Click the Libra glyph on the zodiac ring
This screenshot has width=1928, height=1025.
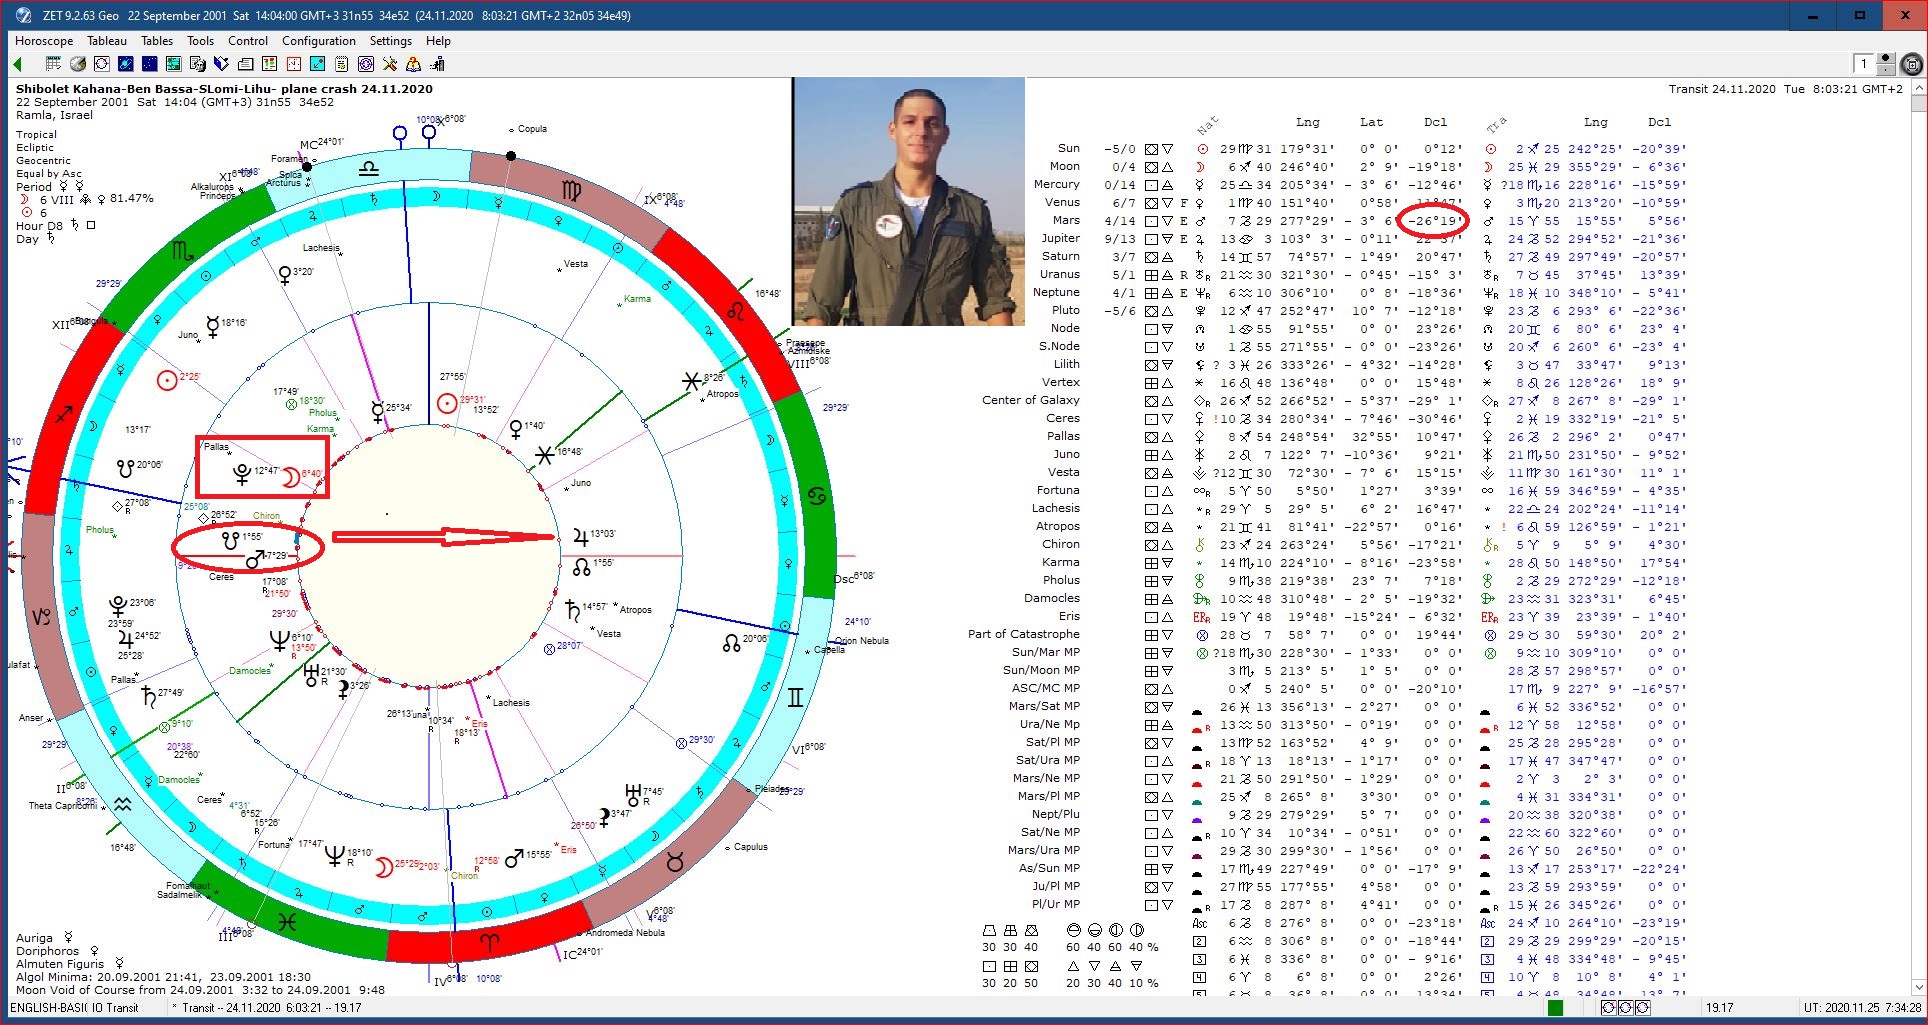[369, 168]
